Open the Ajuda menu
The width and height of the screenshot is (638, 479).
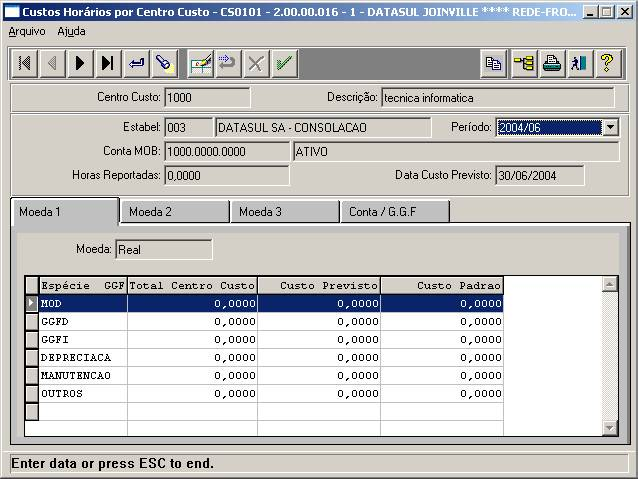[71, 31]
